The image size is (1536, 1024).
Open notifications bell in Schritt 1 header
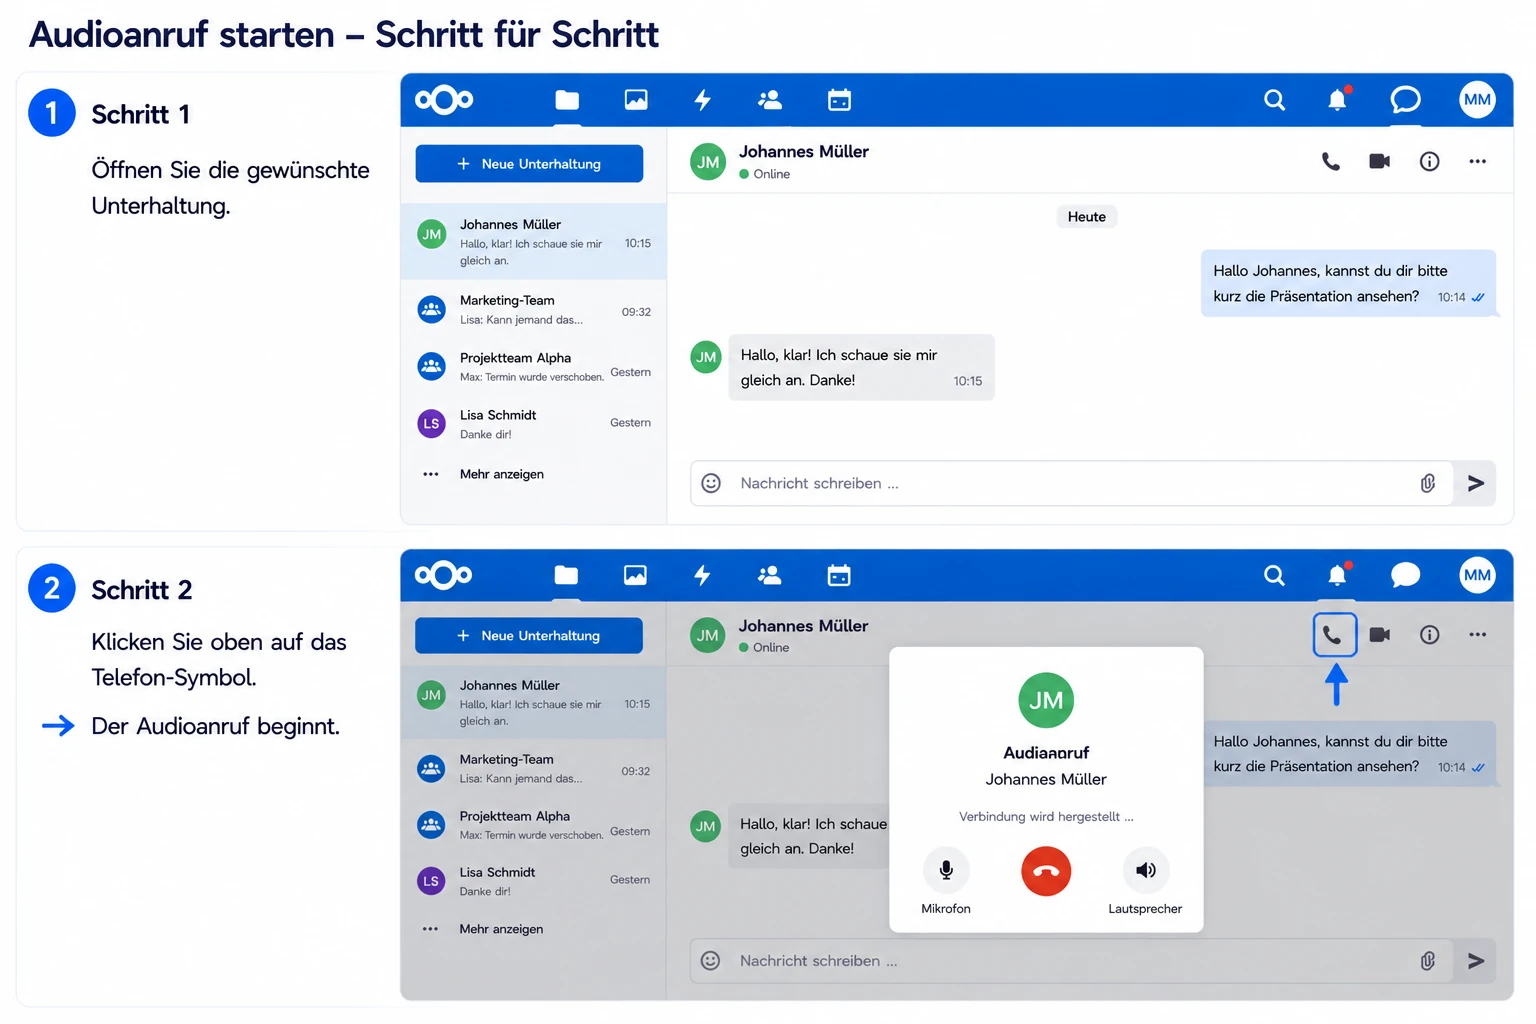1338,99
